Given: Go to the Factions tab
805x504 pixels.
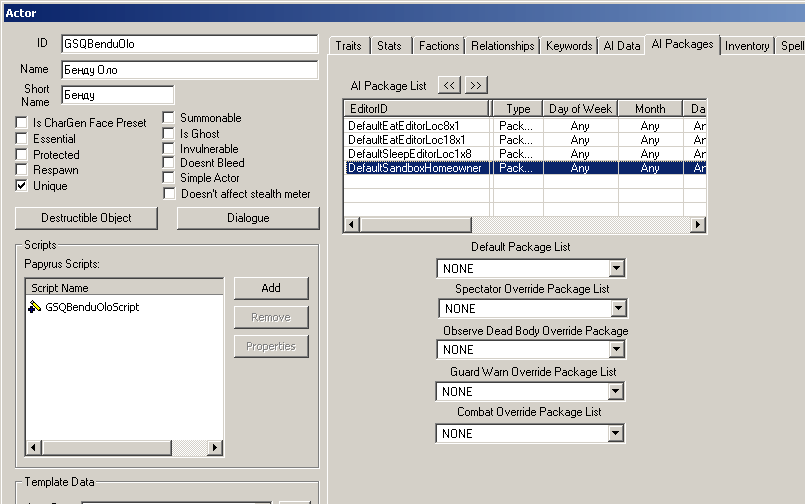Looking at the screenshot, I should (x=439, y=46).
